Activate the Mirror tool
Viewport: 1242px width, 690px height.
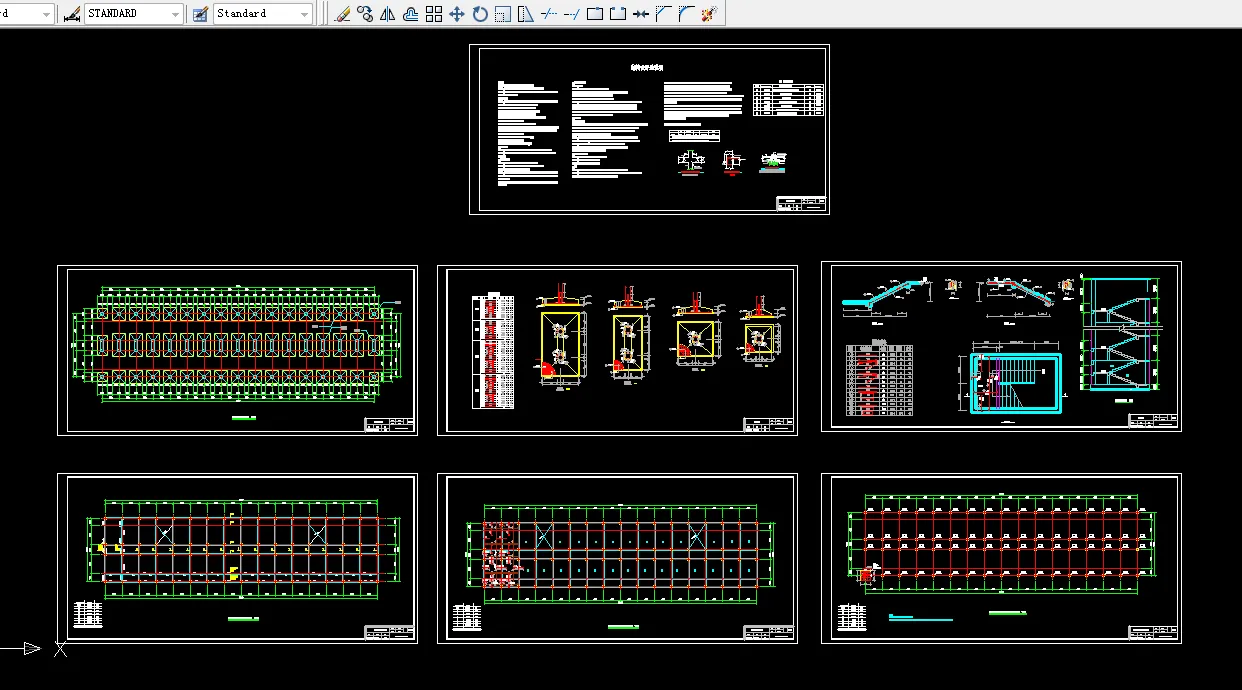click(388, 14)
